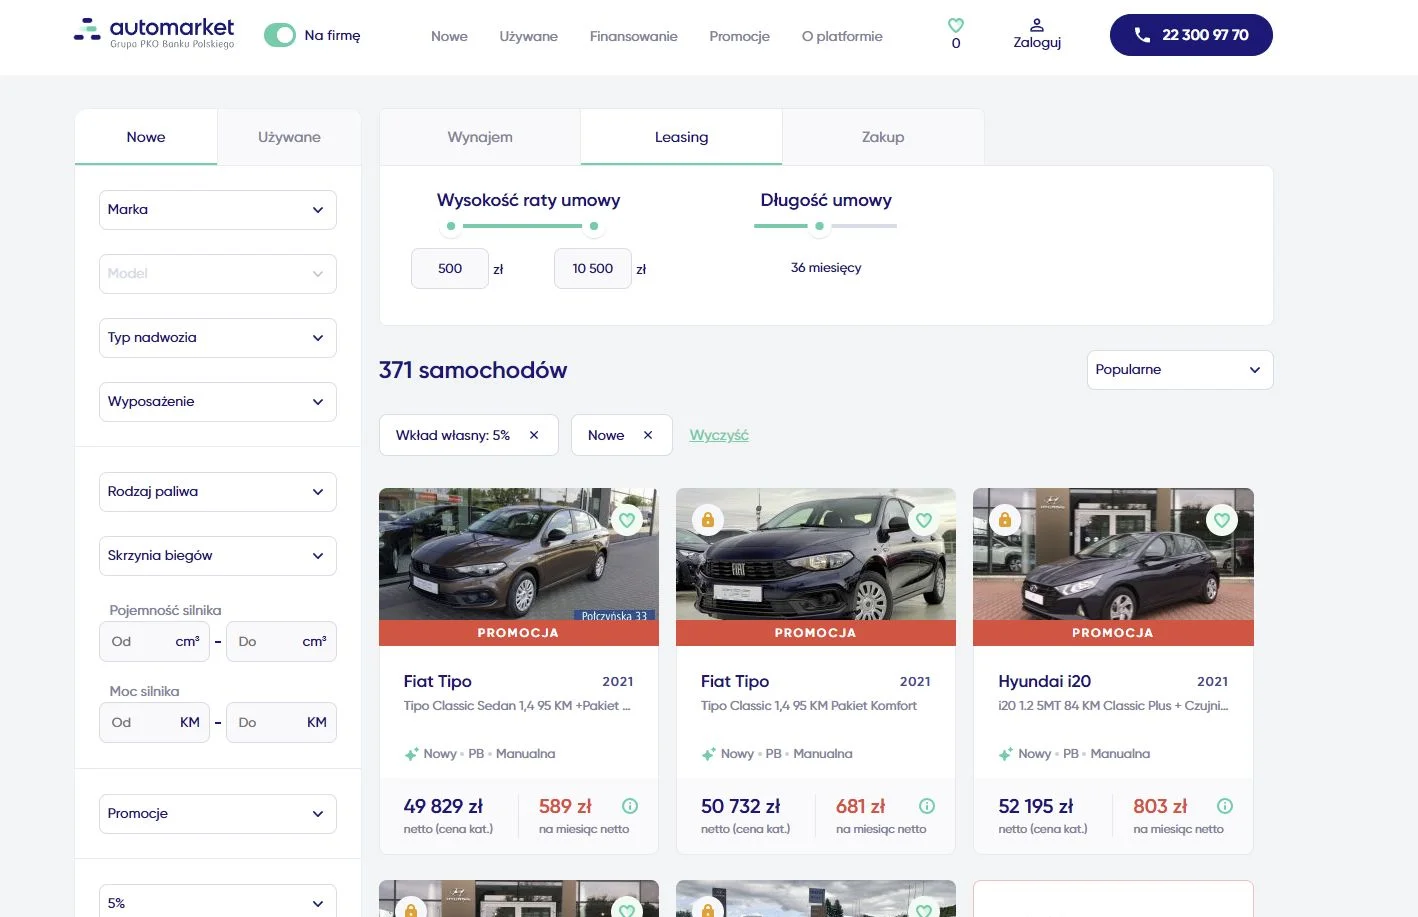Viewport: 1418px width, 917px height.
Task: Open the Popularne sort dropdown
Action: (1180, 370)
